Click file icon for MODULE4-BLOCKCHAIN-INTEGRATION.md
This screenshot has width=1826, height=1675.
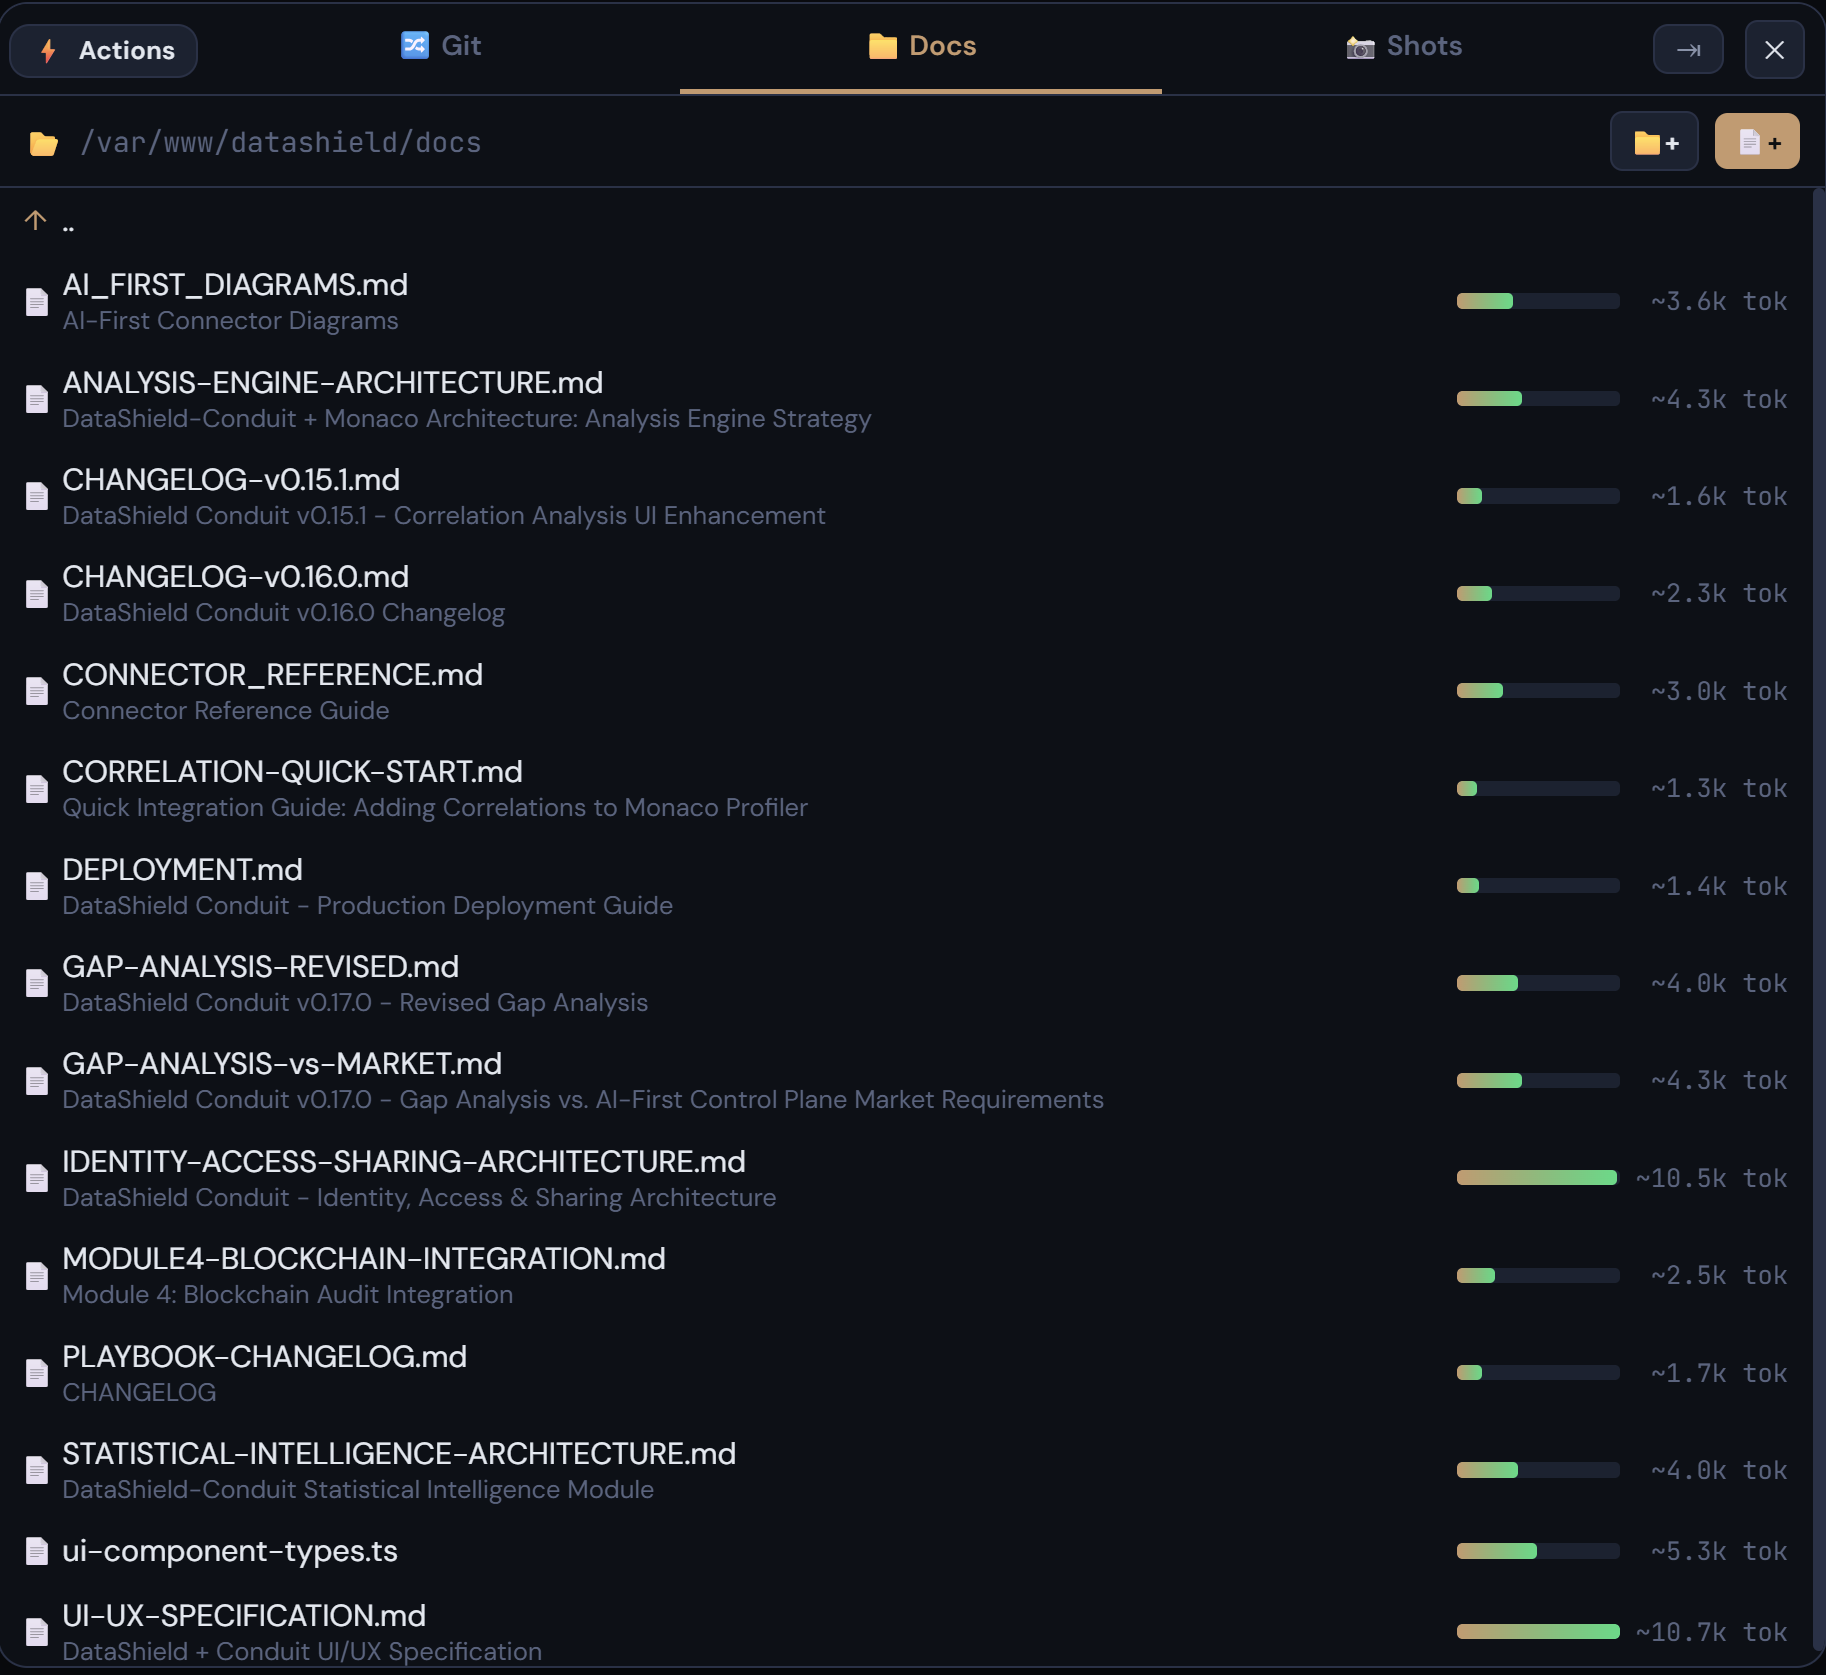point(37,1275)
